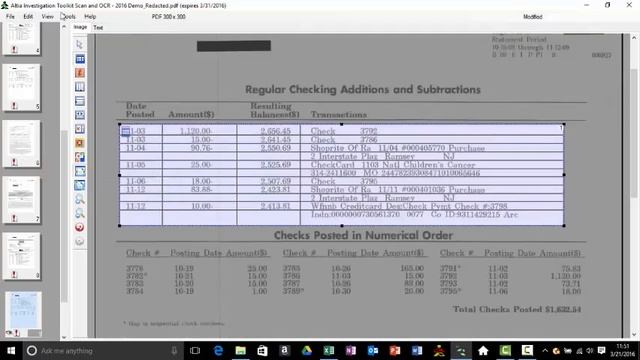Viewport: 640px width, 360px height.
Task: Click the ModBod label in menu bar
Action: click(533, 17)
